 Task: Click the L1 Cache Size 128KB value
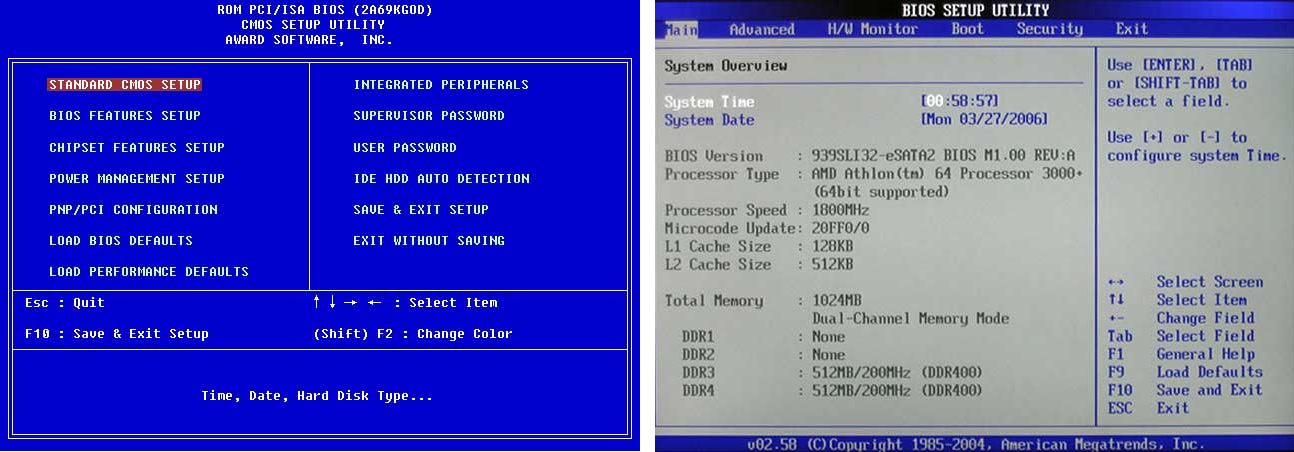coord(832,247)
